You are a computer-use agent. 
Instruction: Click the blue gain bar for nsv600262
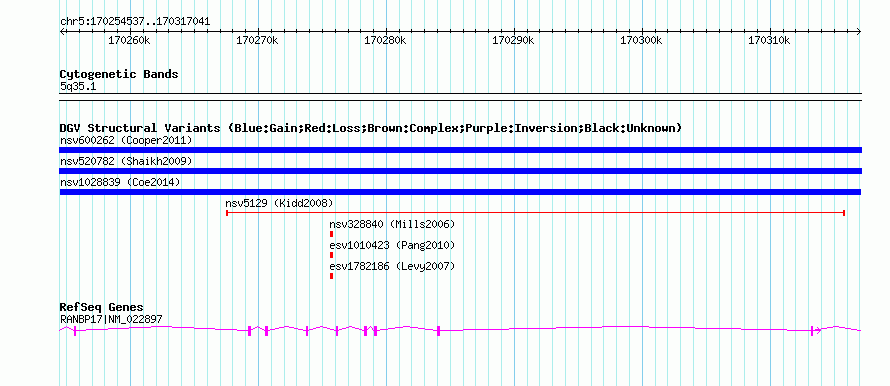(x=460, y=150)
